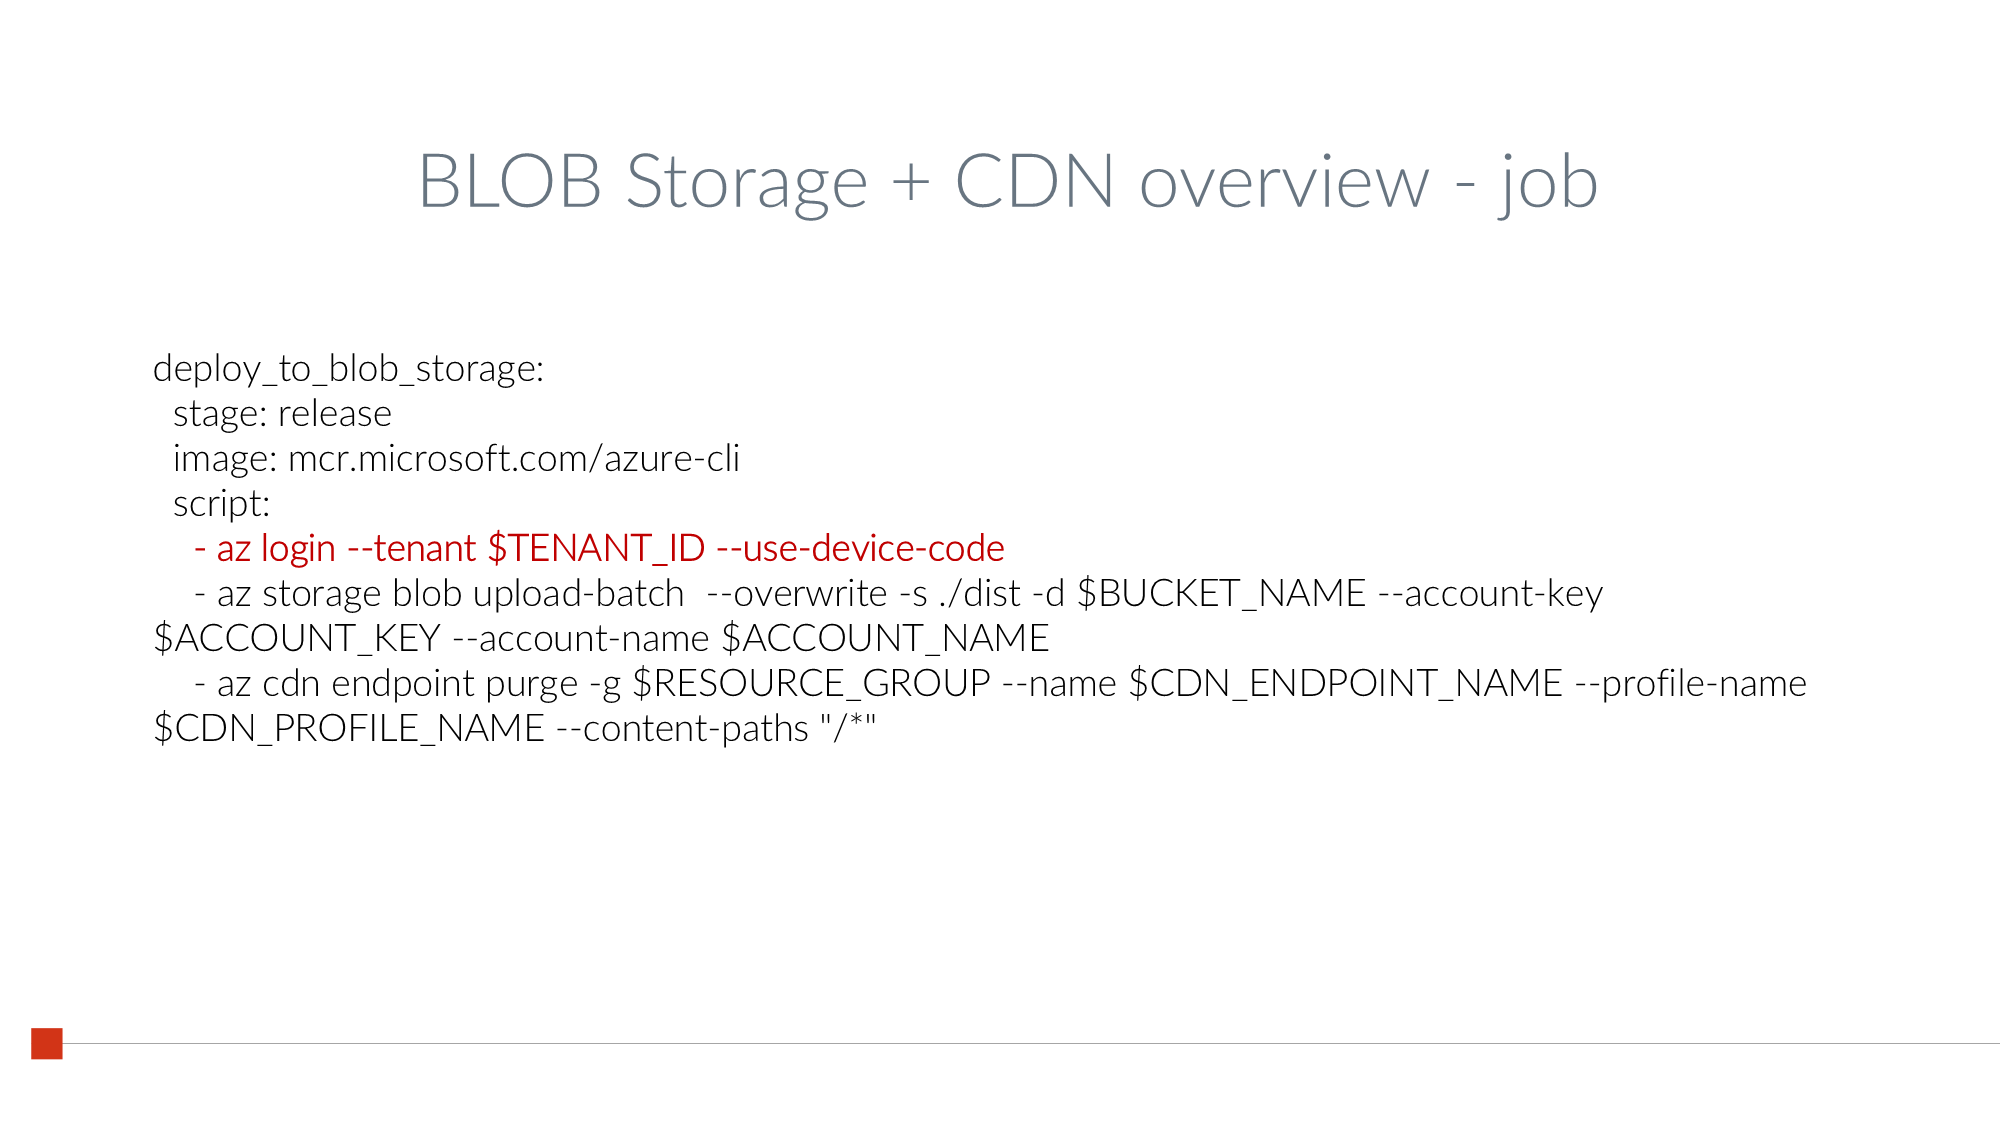The width and height of the screenshot is (2000, 1125).
Task: Click the $ACCOUNT_NAME variable
Action: coord(885,639)
